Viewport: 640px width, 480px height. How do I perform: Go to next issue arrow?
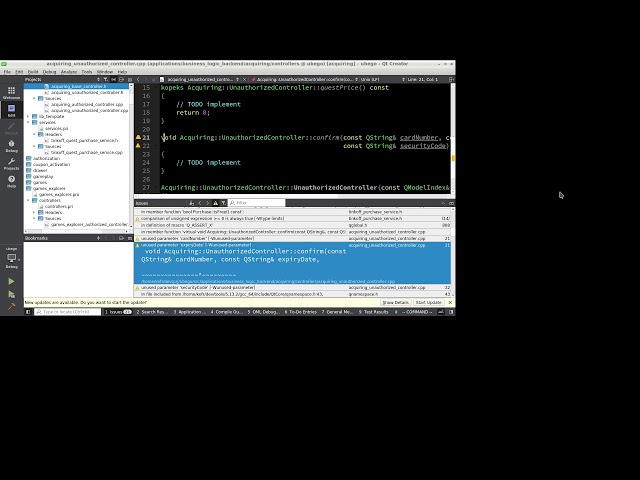207,203
